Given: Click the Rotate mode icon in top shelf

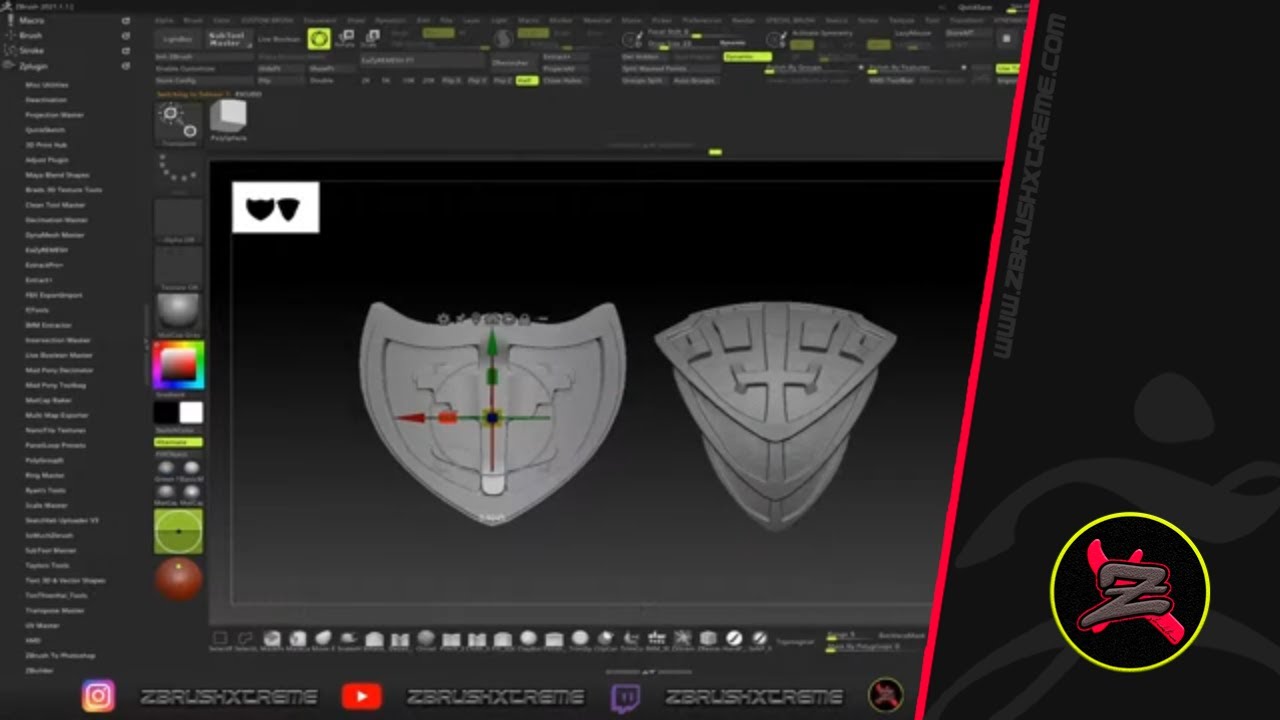Looking at the screenshot, I should point(346,39).
